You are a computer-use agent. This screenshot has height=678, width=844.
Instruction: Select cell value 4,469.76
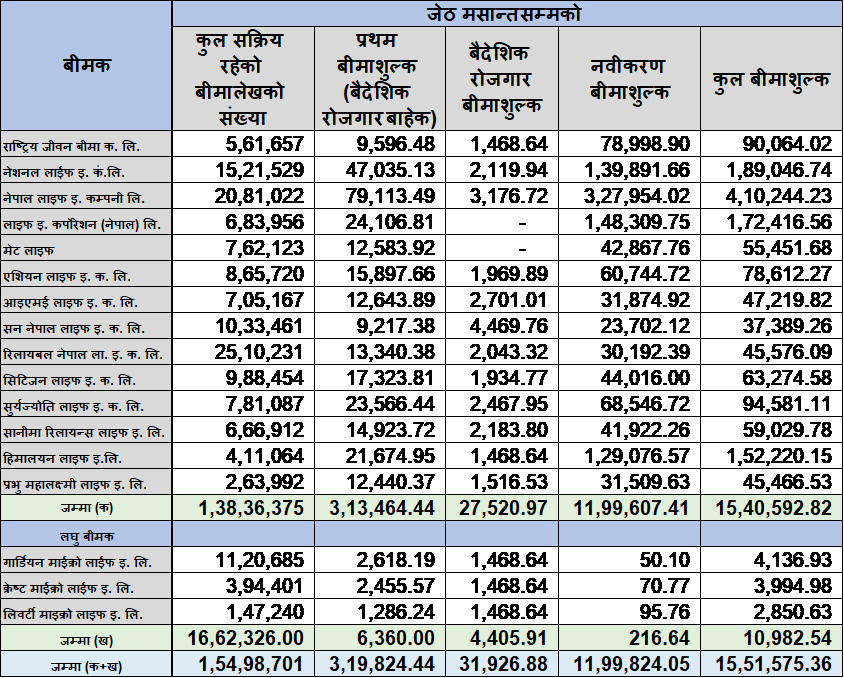click(509, 326)
